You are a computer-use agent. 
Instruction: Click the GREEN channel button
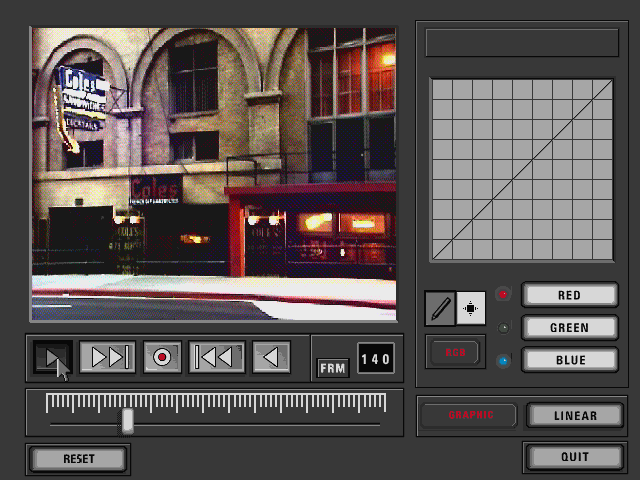[570, 327]
